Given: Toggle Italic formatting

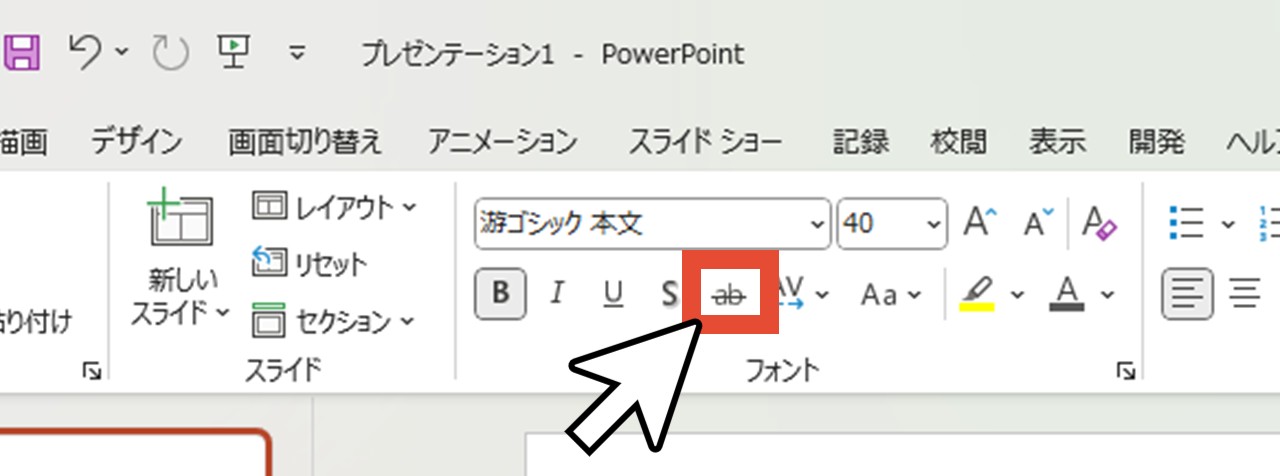Looking at the screenshot, I should (x=558, y=294).
